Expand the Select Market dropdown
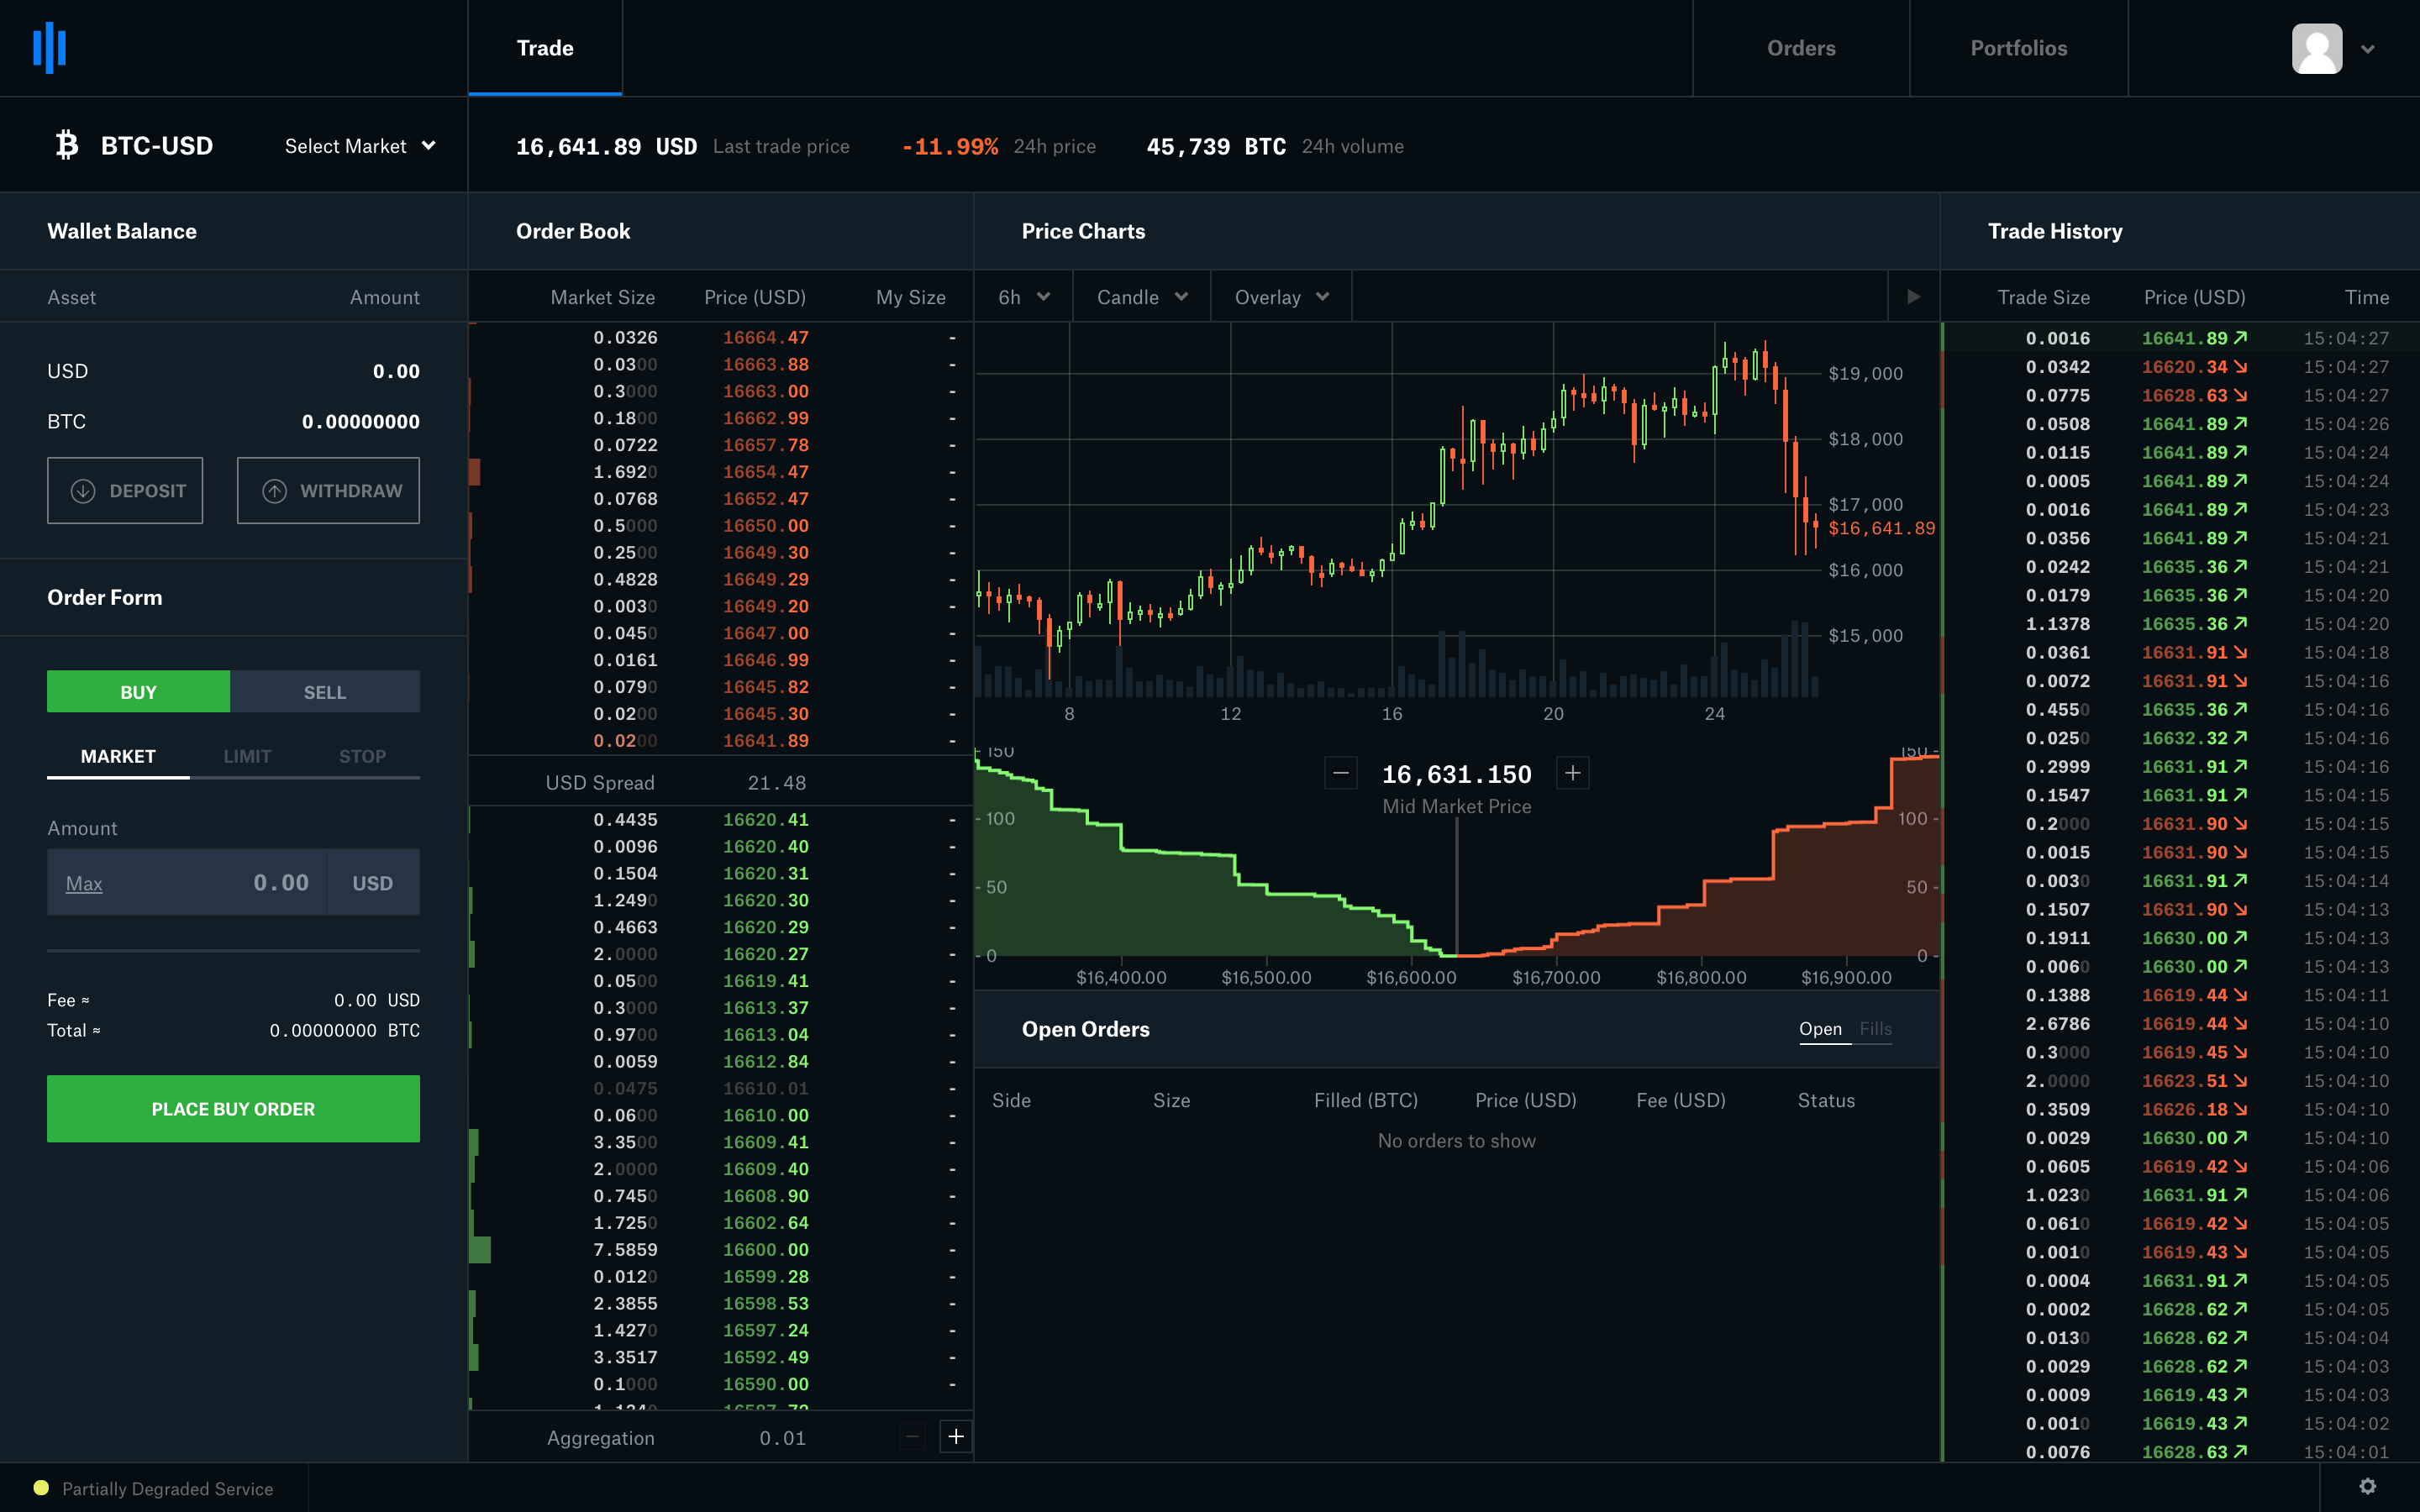 (x=357, y=144)
